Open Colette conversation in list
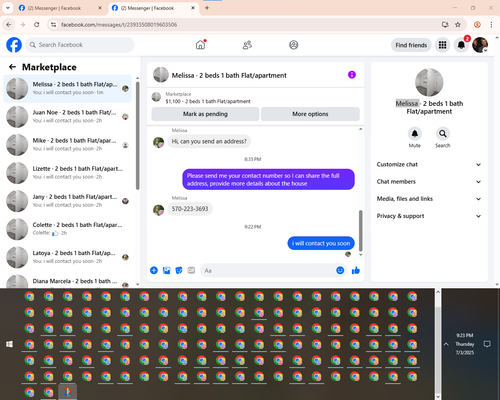 [68, 229]
